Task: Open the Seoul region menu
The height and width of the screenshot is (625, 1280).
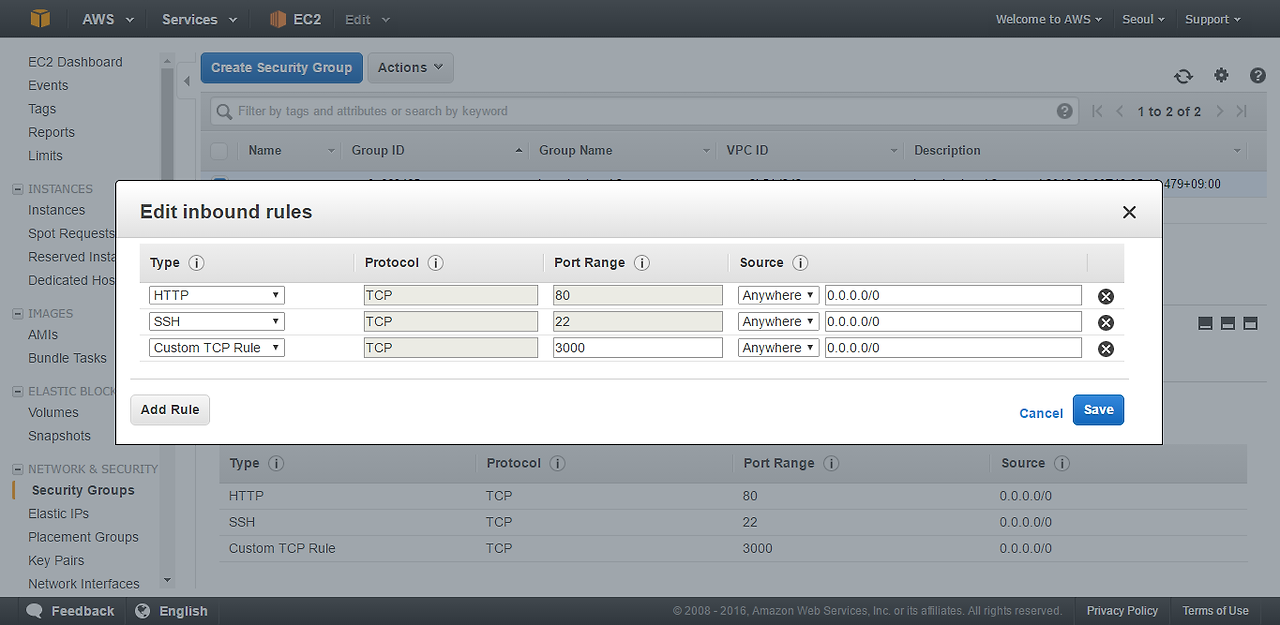Action: pyautogui.click(x=1144, y=19)
